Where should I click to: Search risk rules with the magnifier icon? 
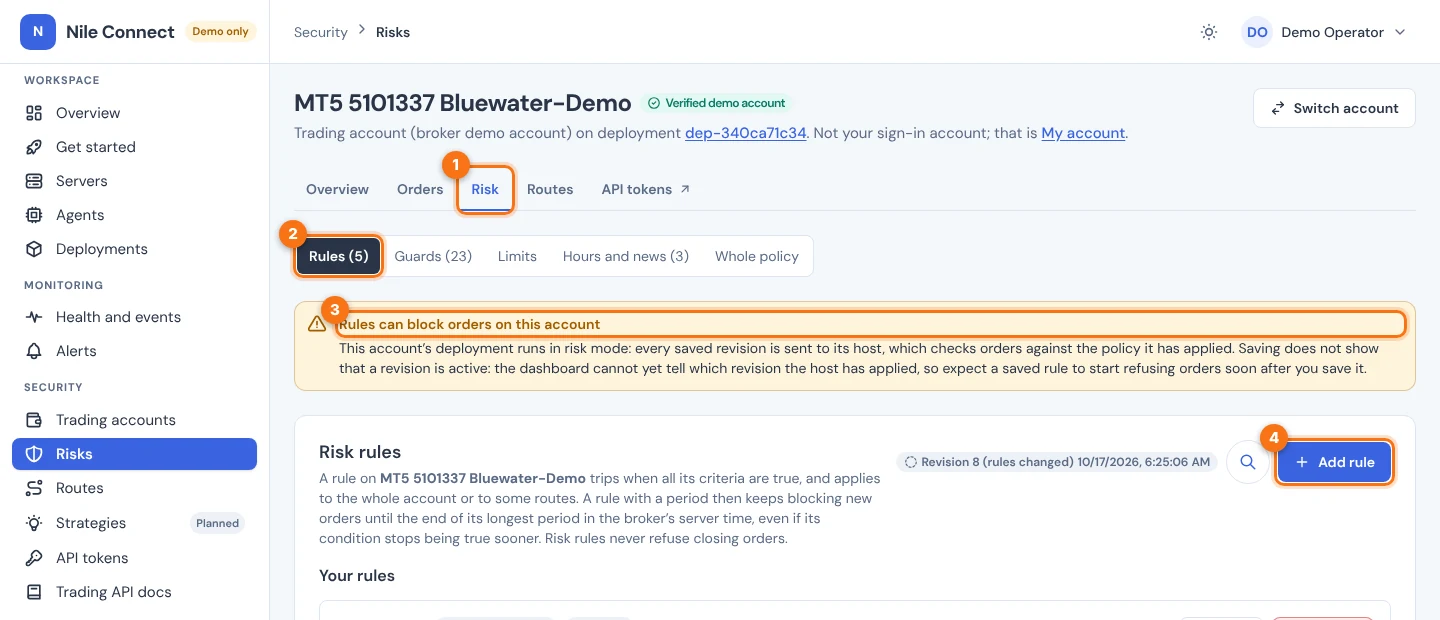[x=1248, y=462]
